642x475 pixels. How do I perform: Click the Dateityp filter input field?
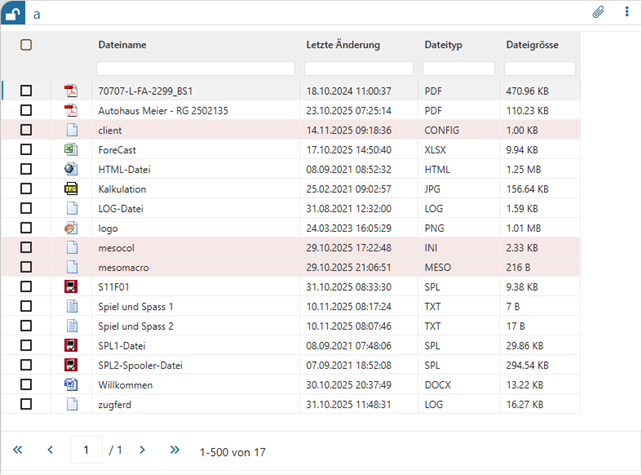tap(458, 68)
